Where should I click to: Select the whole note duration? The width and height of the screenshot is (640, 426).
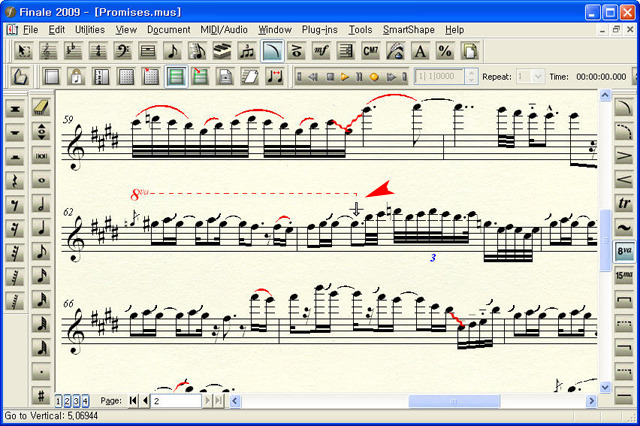point(41,180)
